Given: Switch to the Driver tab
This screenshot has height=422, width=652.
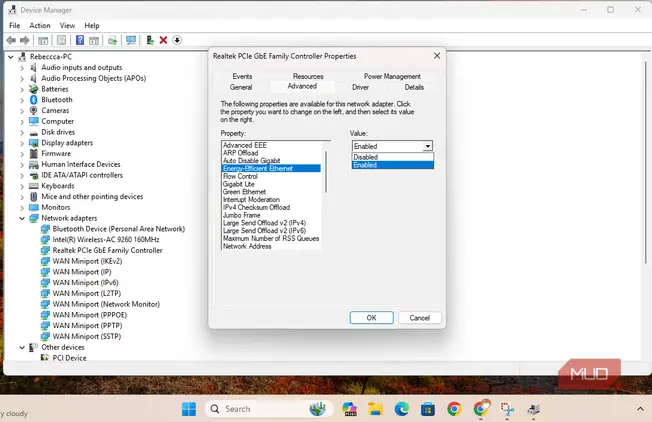Looking at the screenshot, I should pyautogui.click(x=361, y=87).
